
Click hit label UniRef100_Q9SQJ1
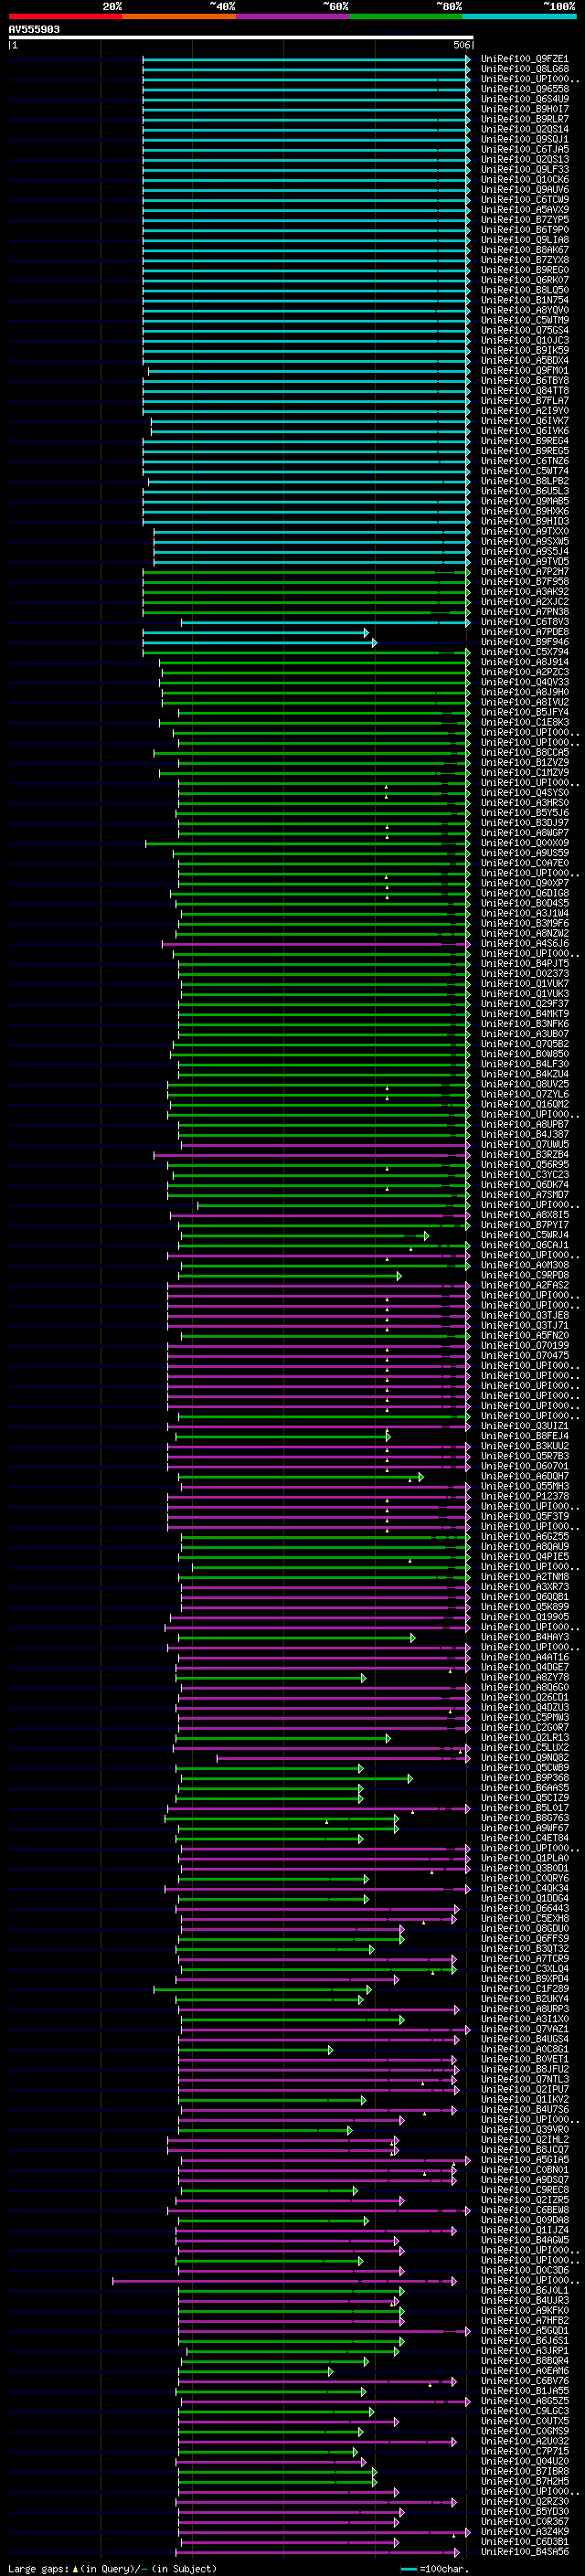point(524,139)
